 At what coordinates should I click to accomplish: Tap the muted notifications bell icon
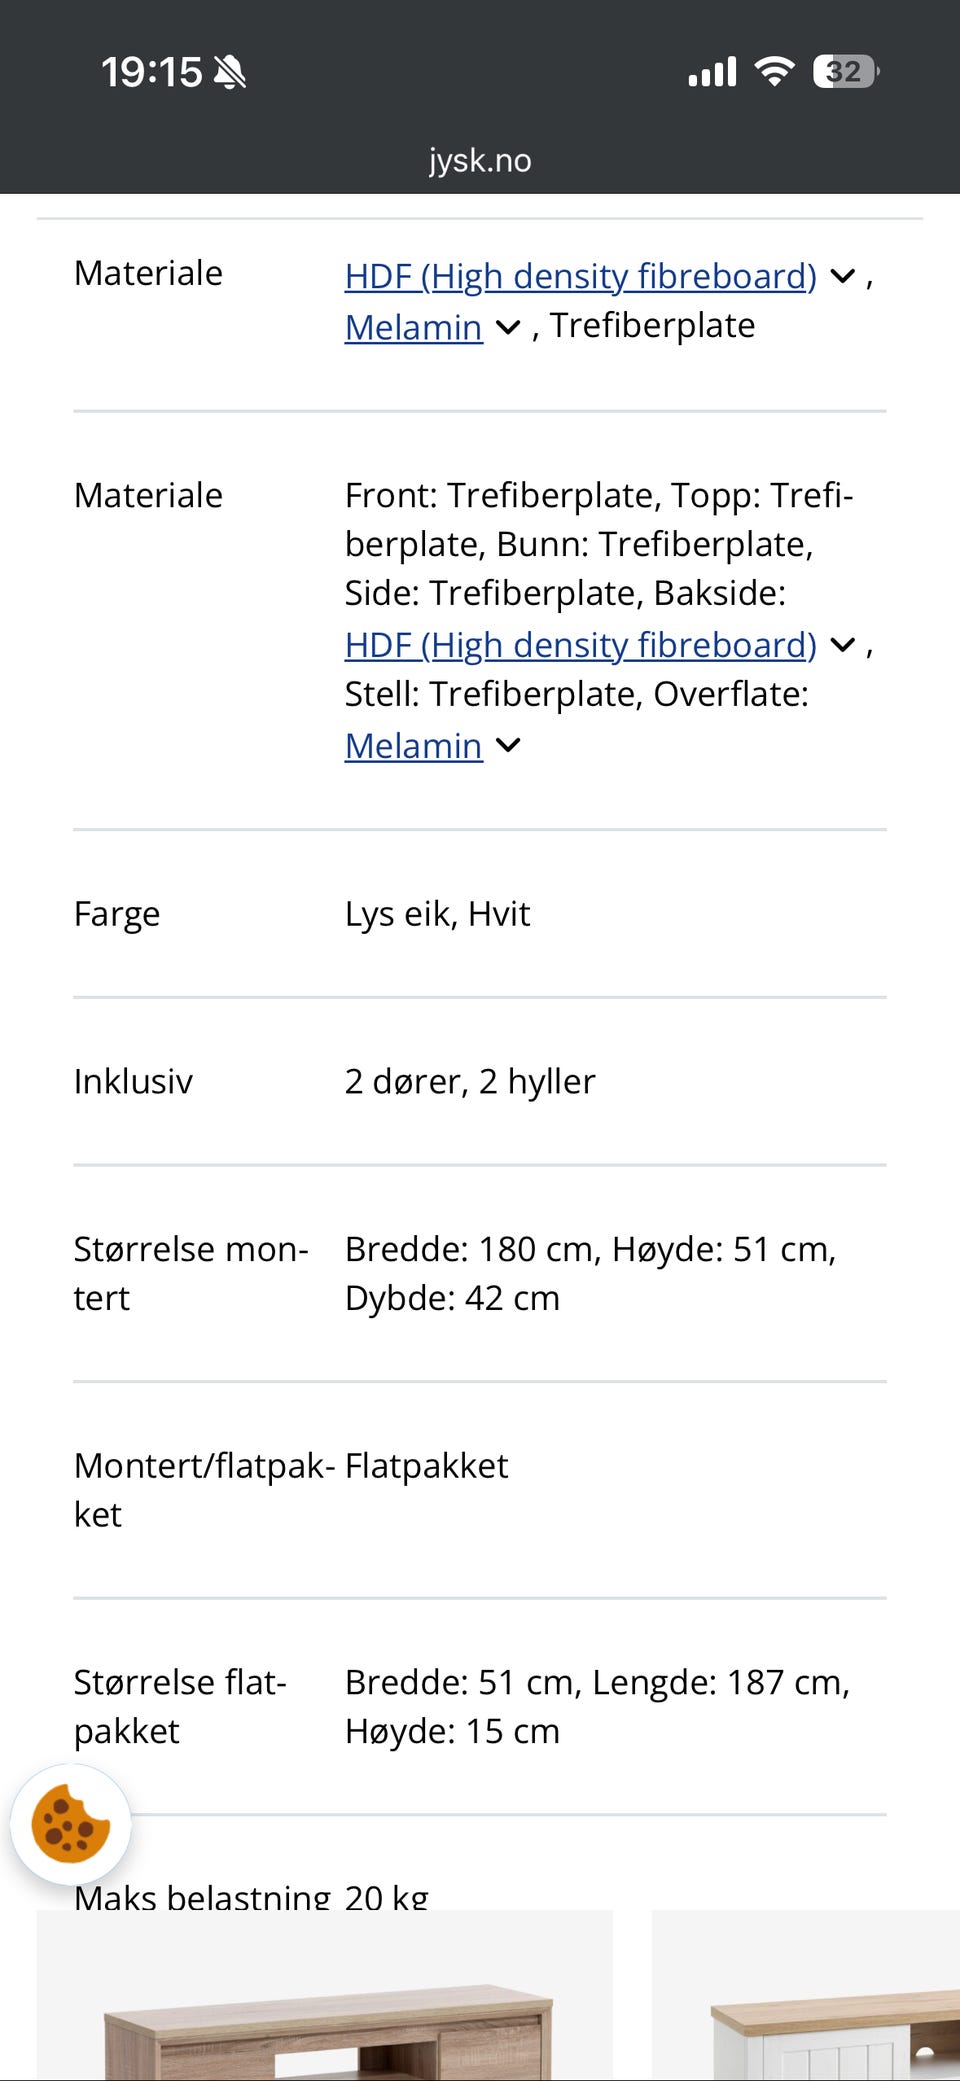[228, 71]
